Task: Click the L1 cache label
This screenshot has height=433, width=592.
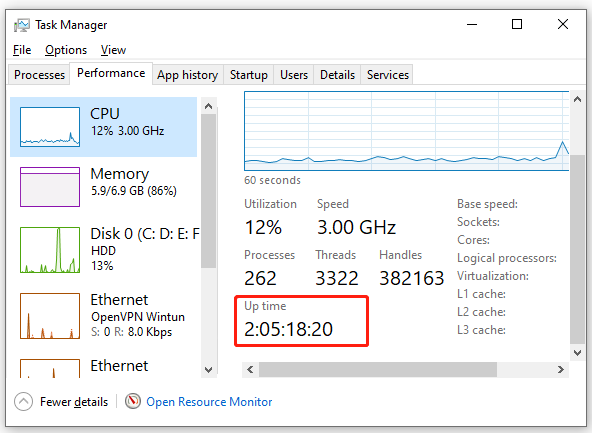Action: click(x=481, y=294)
